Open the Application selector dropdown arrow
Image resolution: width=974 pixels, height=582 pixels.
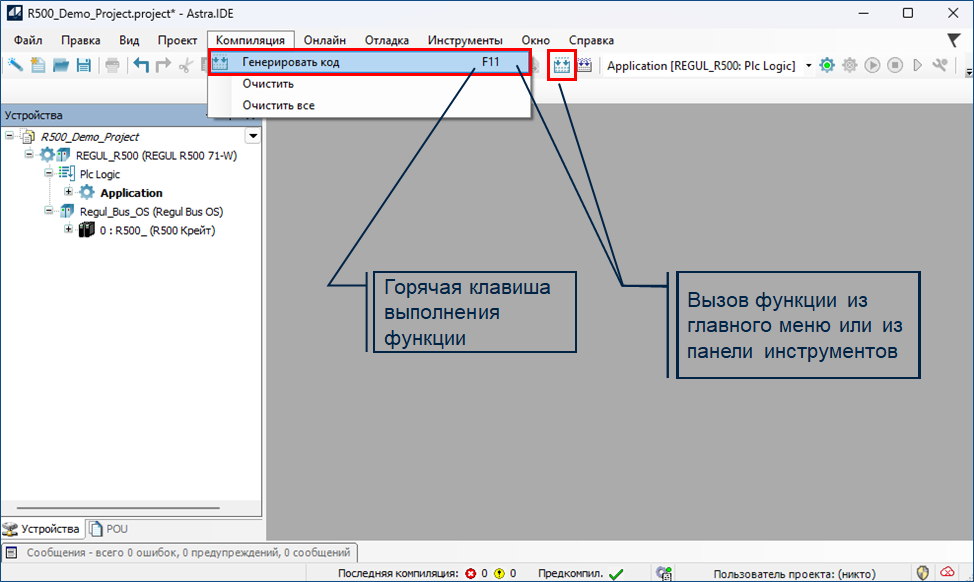(x=808, y=66)
